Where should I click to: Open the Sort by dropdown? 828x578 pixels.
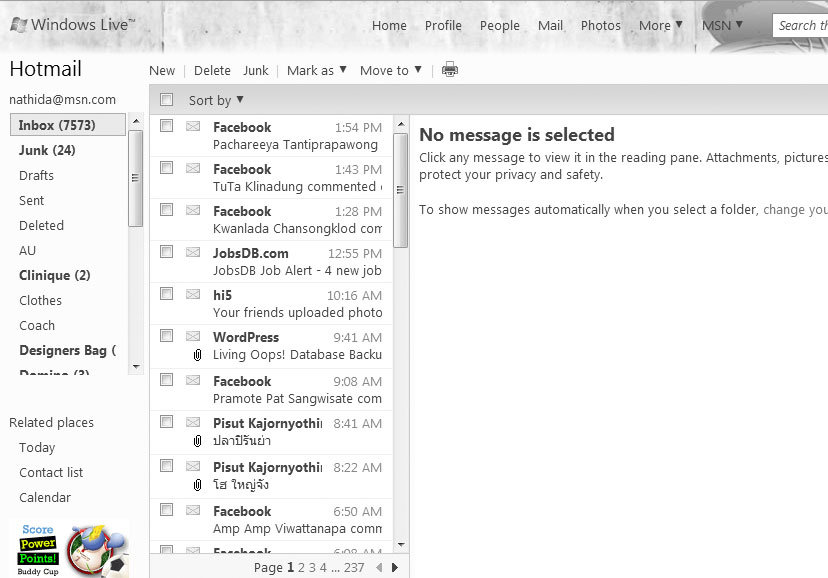coord(216,100)
